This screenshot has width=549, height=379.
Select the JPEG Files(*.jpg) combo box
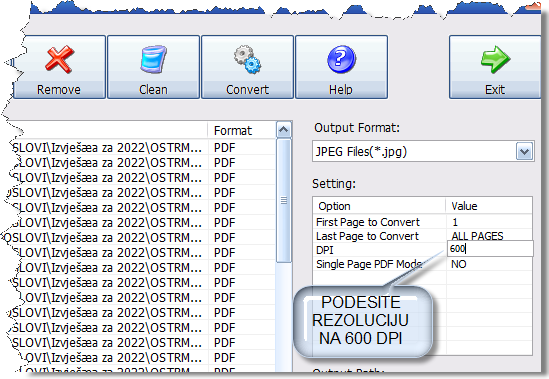click(x=423, y=152)
